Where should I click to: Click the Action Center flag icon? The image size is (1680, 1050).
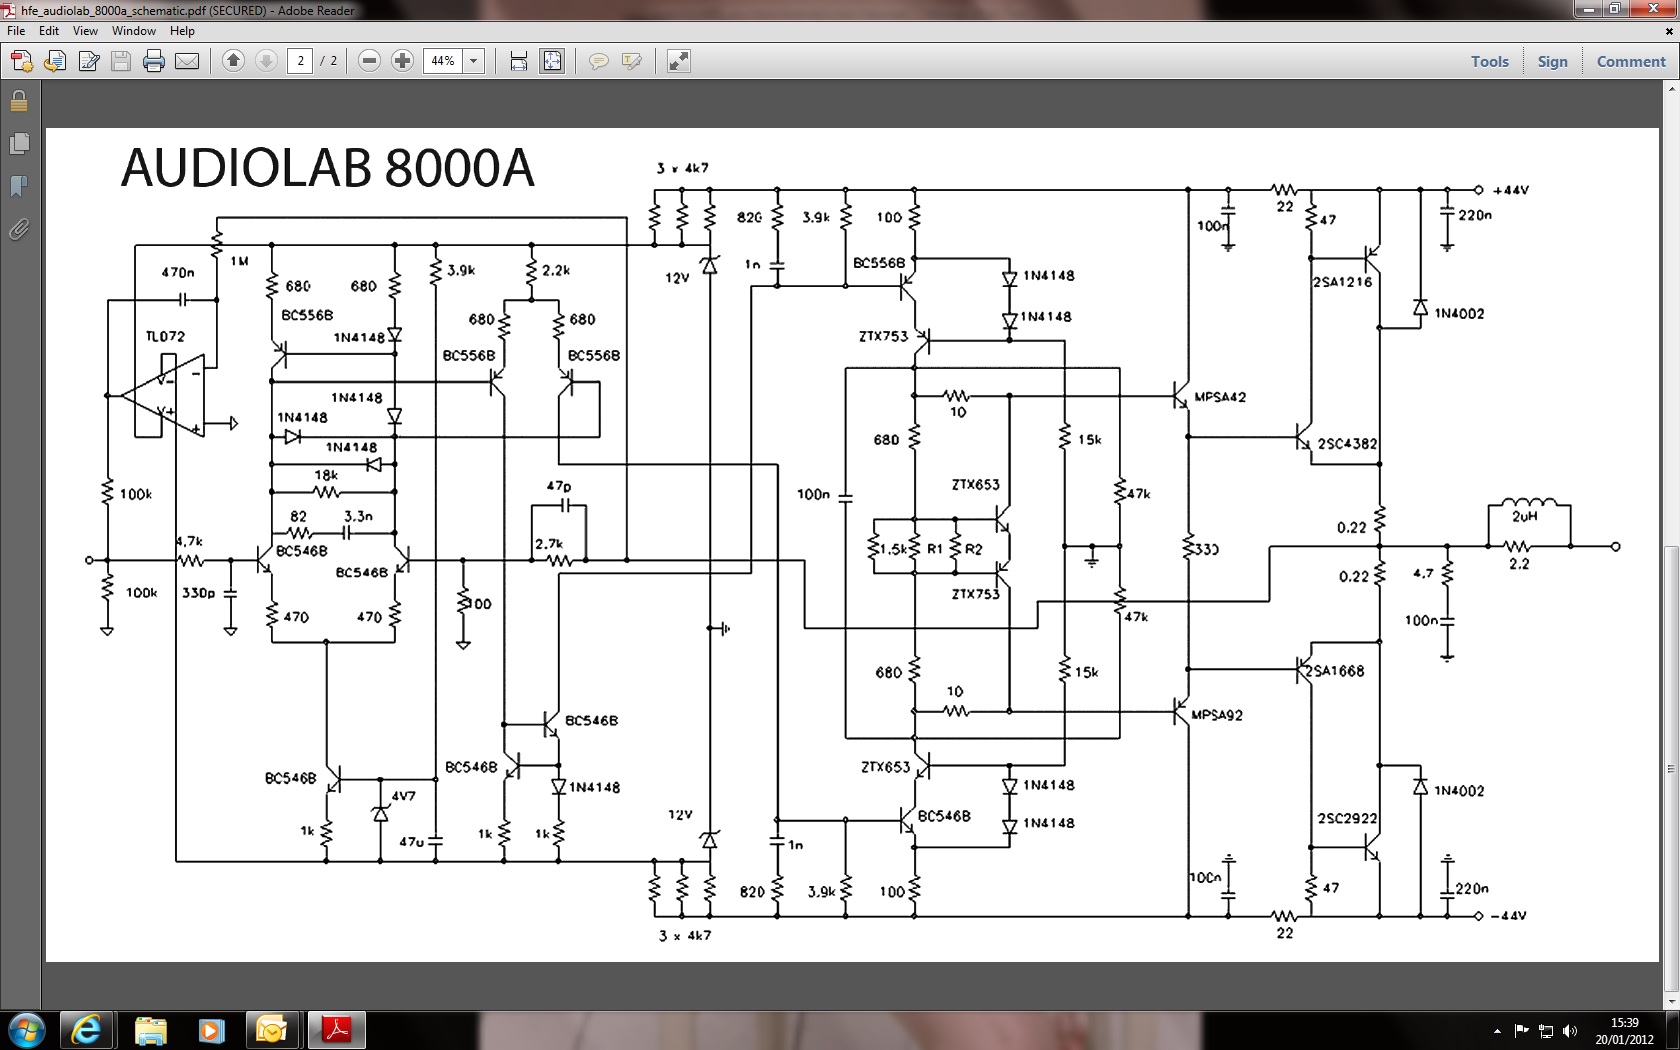pos(1521,1031)
